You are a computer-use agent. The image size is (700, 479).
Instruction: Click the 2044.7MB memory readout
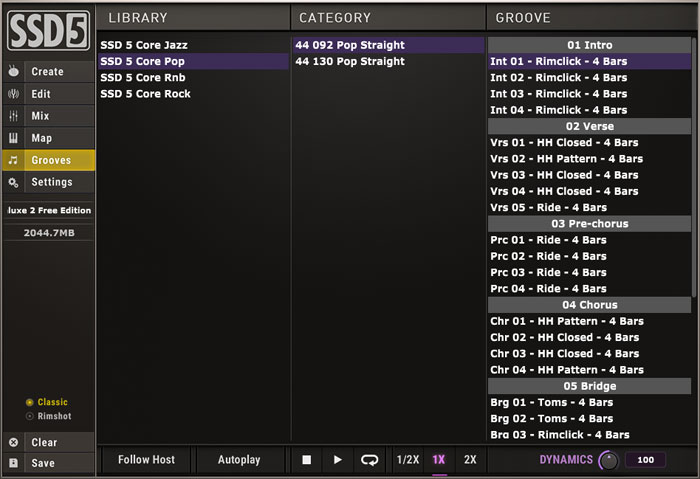[x=49, y=233]
